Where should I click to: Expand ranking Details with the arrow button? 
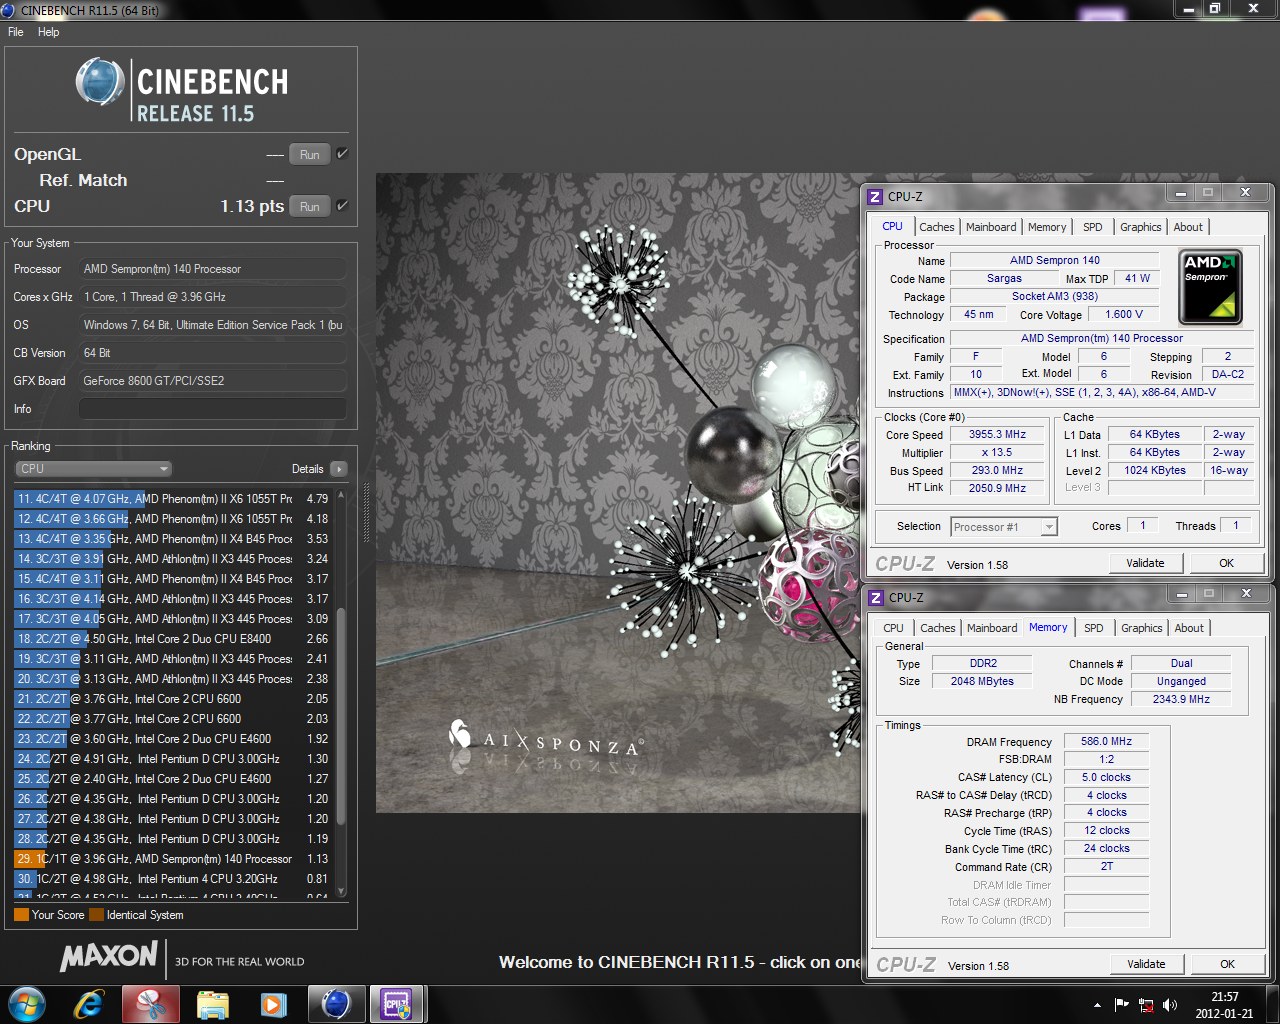[339, 469]
